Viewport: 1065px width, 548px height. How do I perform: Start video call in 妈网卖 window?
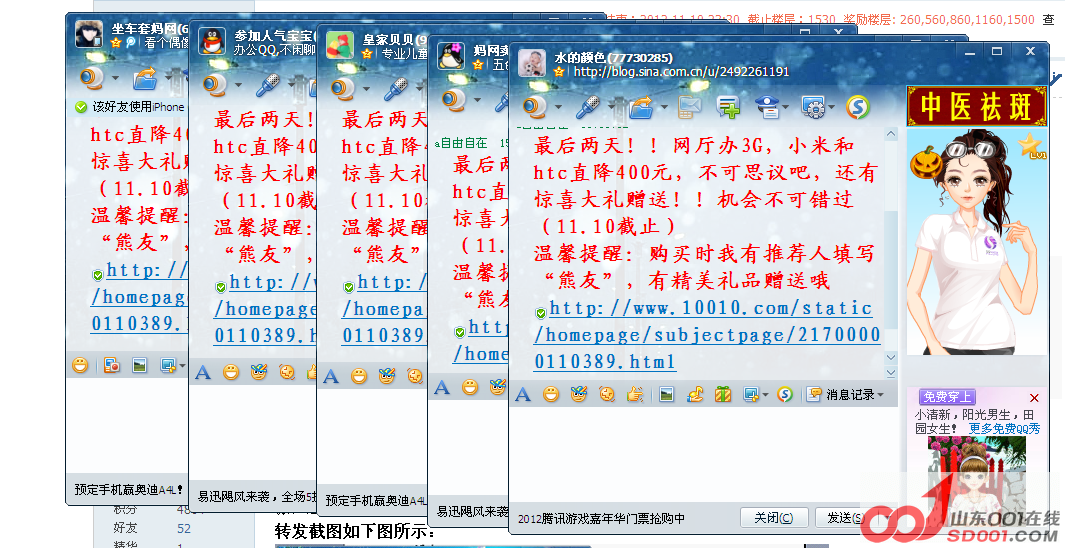coord(453,100)
